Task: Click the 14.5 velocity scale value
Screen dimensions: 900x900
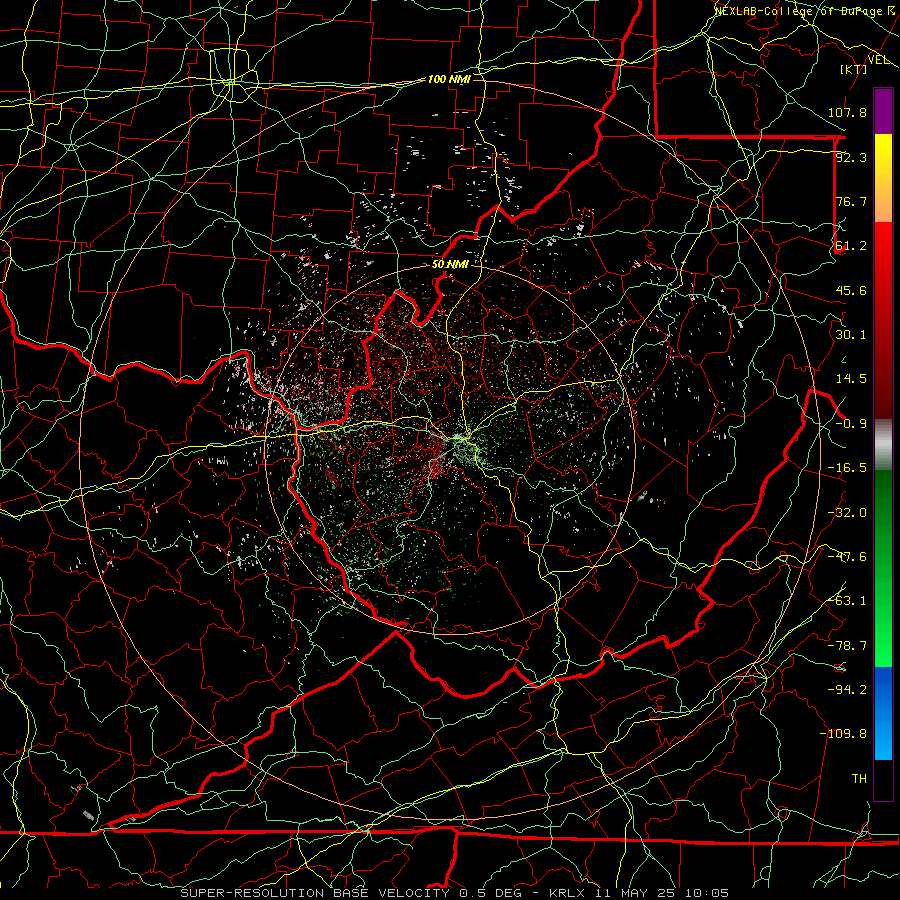Action: click(x=851, y=379)
